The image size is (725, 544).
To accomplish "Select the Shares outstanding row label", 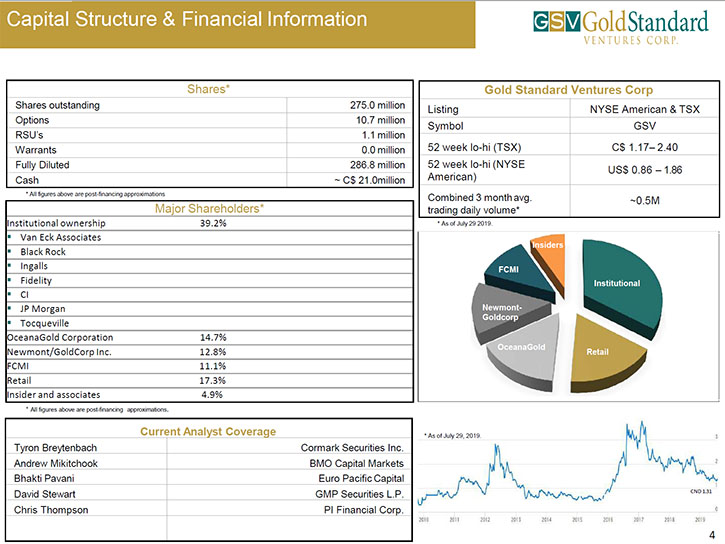I will pyautogui.click(x=57, y=105).
